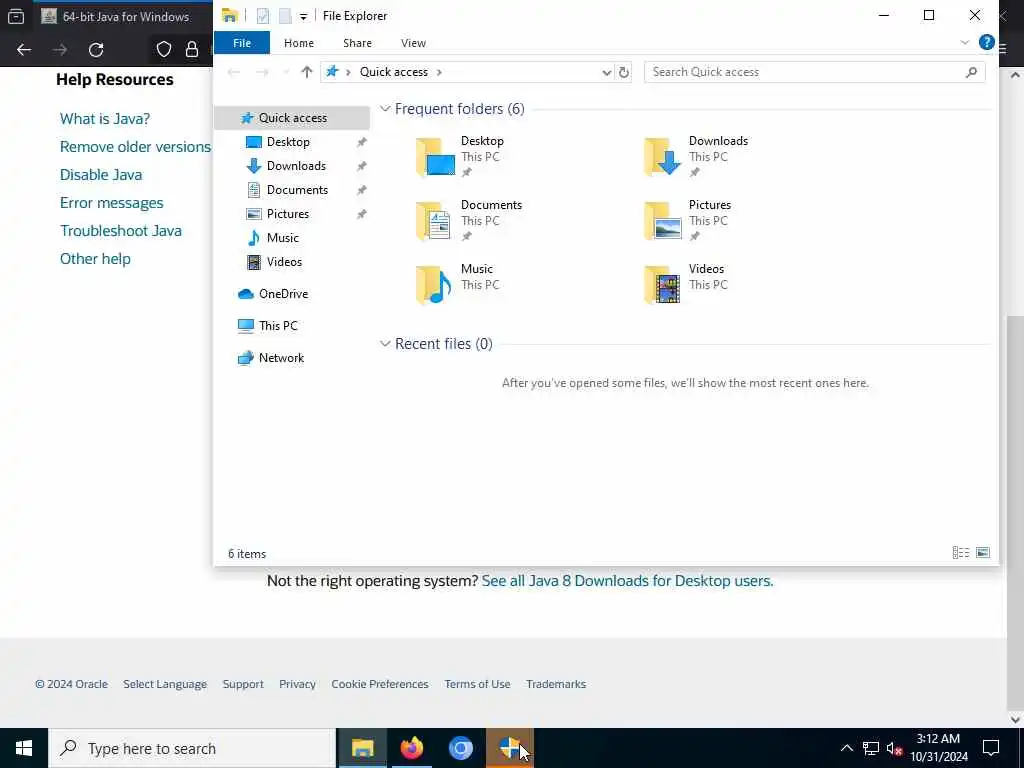Select Downloads in the navigation pane

pyautogui.click(x=296, y=166)
